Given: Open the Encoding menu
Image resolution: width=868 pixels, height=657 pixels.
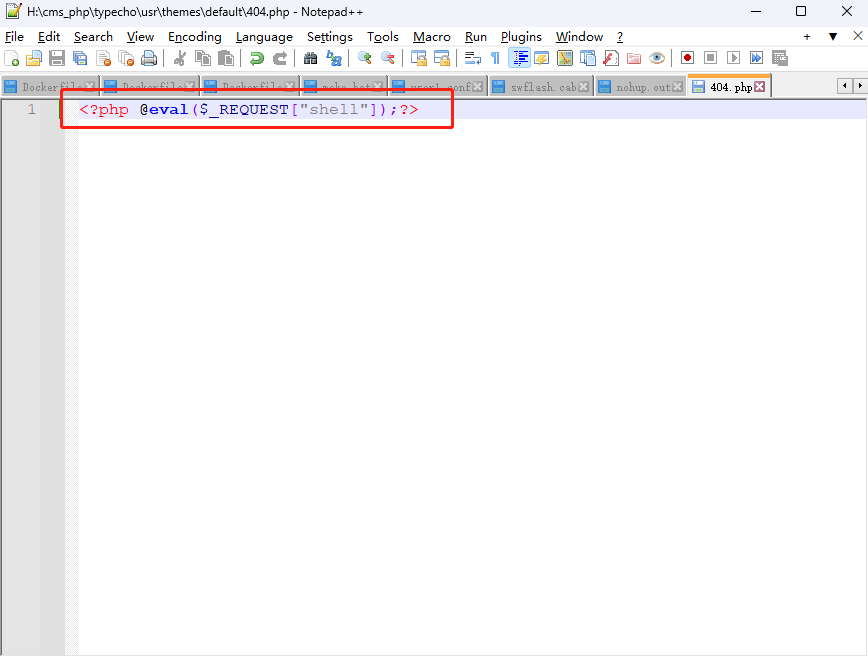Looking at the screenshot, I should pos(195,37).
